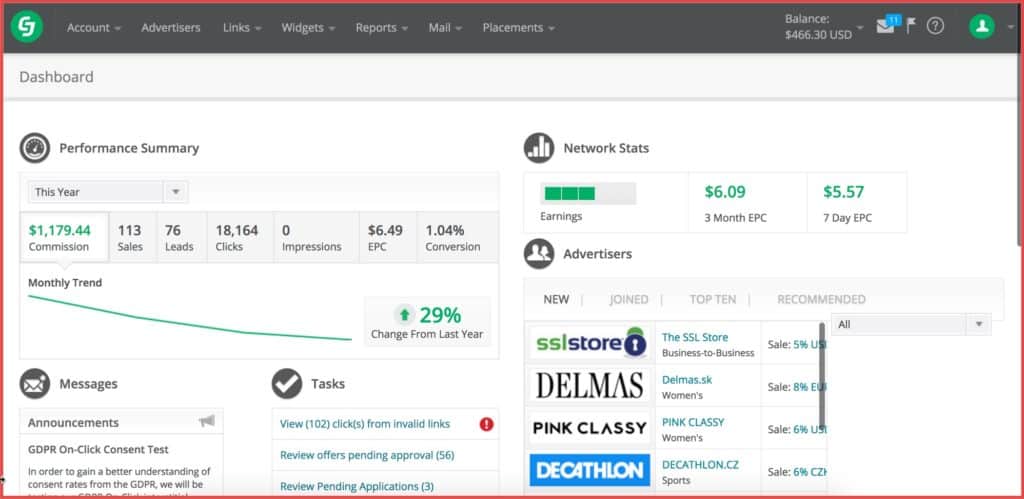Open the This Year period dropdown
This screenshot has width=1024, height=499.
point(108,192)
